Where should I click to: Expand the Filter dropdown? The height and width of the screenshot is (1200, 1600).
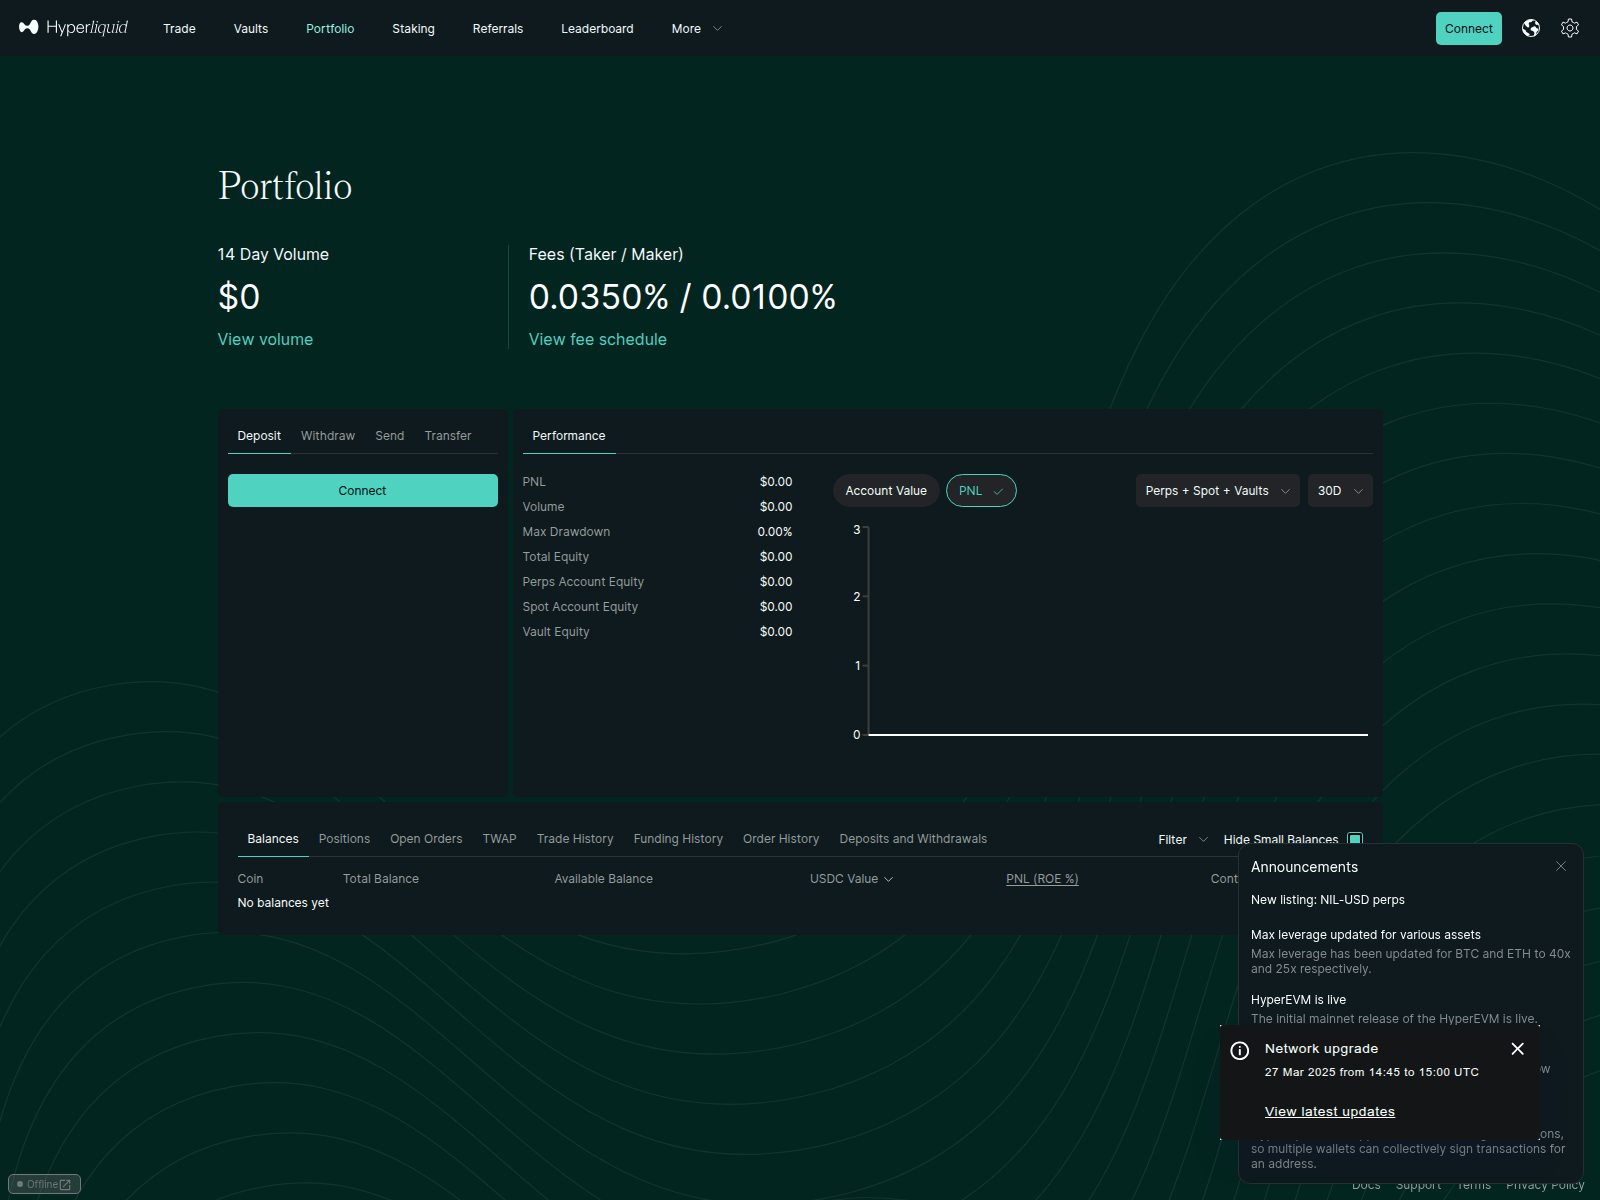(1182, 840)
